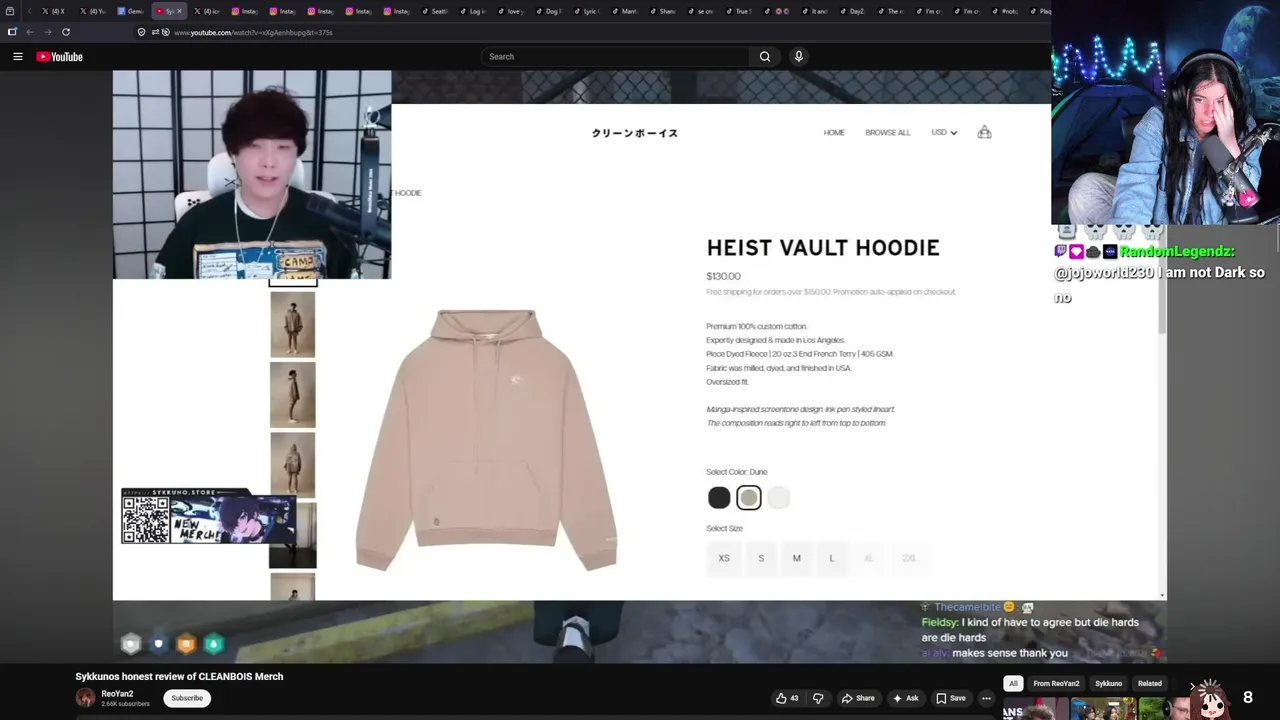This screenshot has width=1280, height=720.
Task: Click the main Dune hoodie product image
Action: (x=486, y=440)
